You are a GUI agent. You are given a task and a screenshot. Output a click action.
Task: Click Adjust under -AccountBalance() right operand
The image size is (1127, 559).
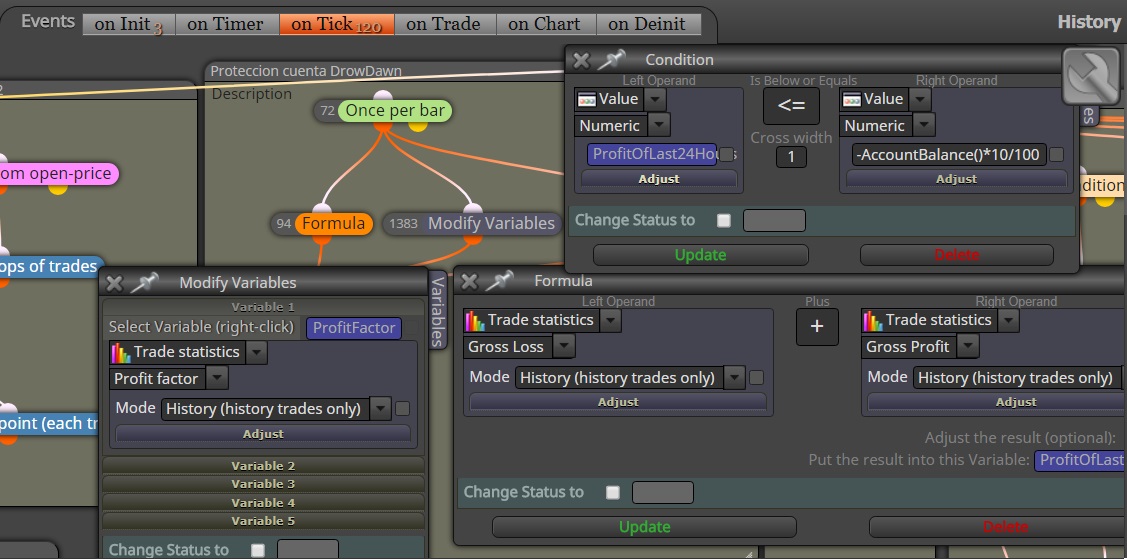[x=956, y=179]
